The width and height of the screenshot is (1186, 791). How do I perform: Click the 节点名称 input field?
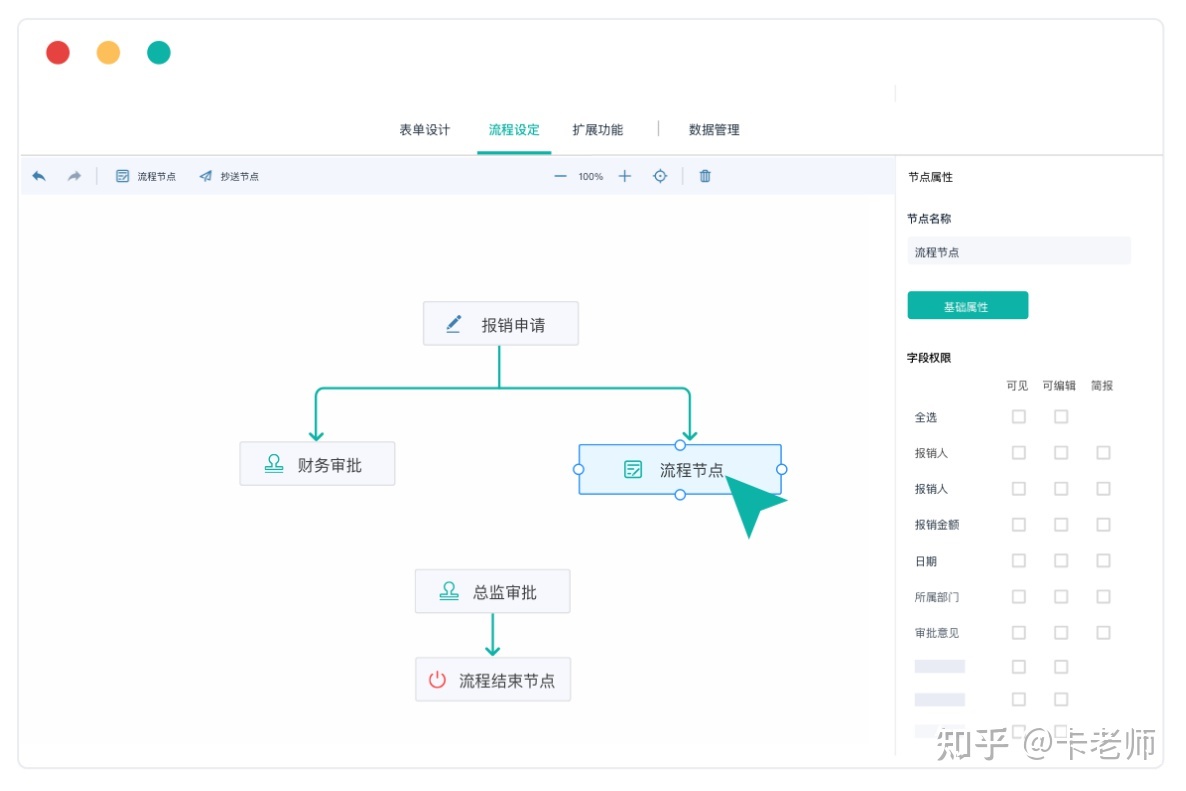[1018, 250]
